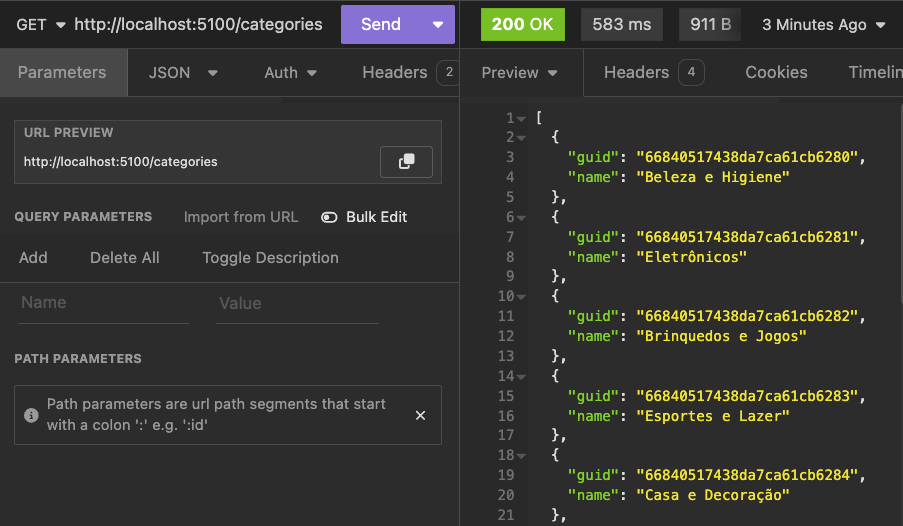Screen dimensions: 903x526
Task: Fold the object starting at line 6
Action: 521,217
